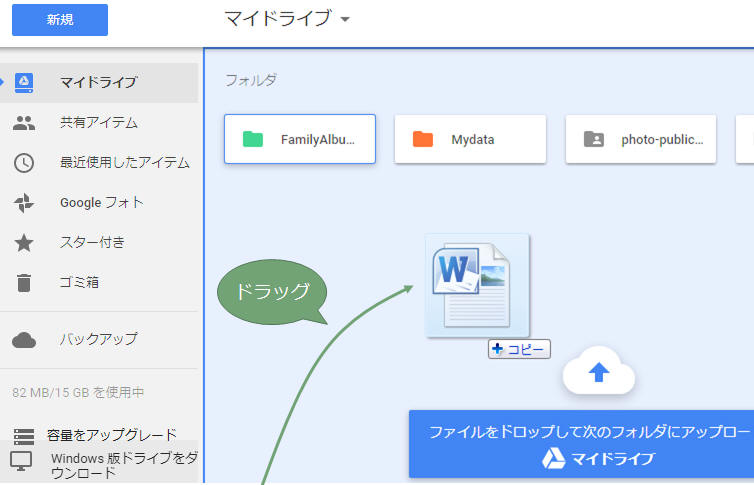Image resolution: width=754 pixels, height=485 pixels.
Task: Open 共有アイテム people icon
Action: pos(24,122)
